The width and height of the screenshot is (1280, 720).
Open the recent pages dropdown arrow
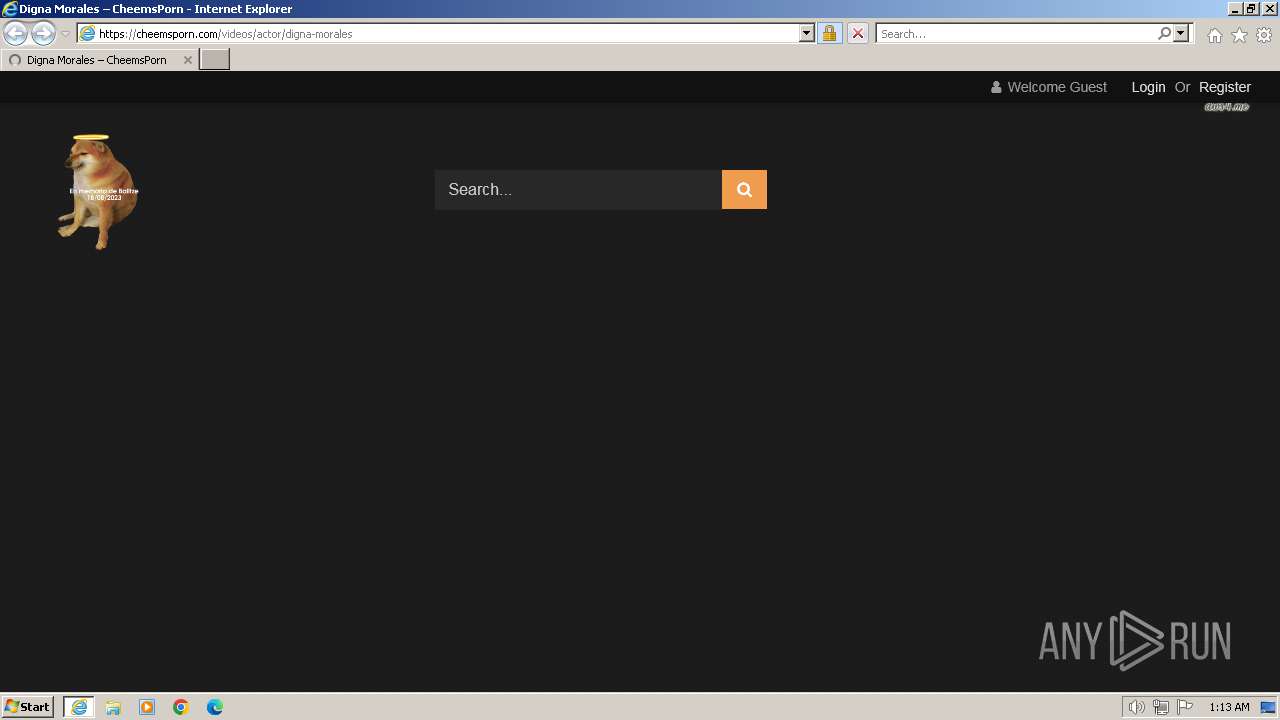click(x=66, y=34)
